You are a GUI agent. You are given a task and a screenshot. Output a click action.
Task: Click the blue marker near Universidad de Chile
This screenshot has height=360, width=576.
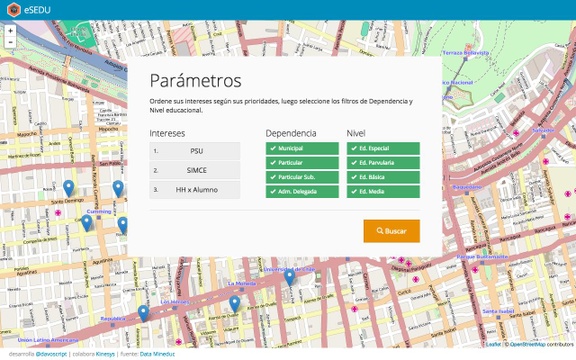pos(289,277)
